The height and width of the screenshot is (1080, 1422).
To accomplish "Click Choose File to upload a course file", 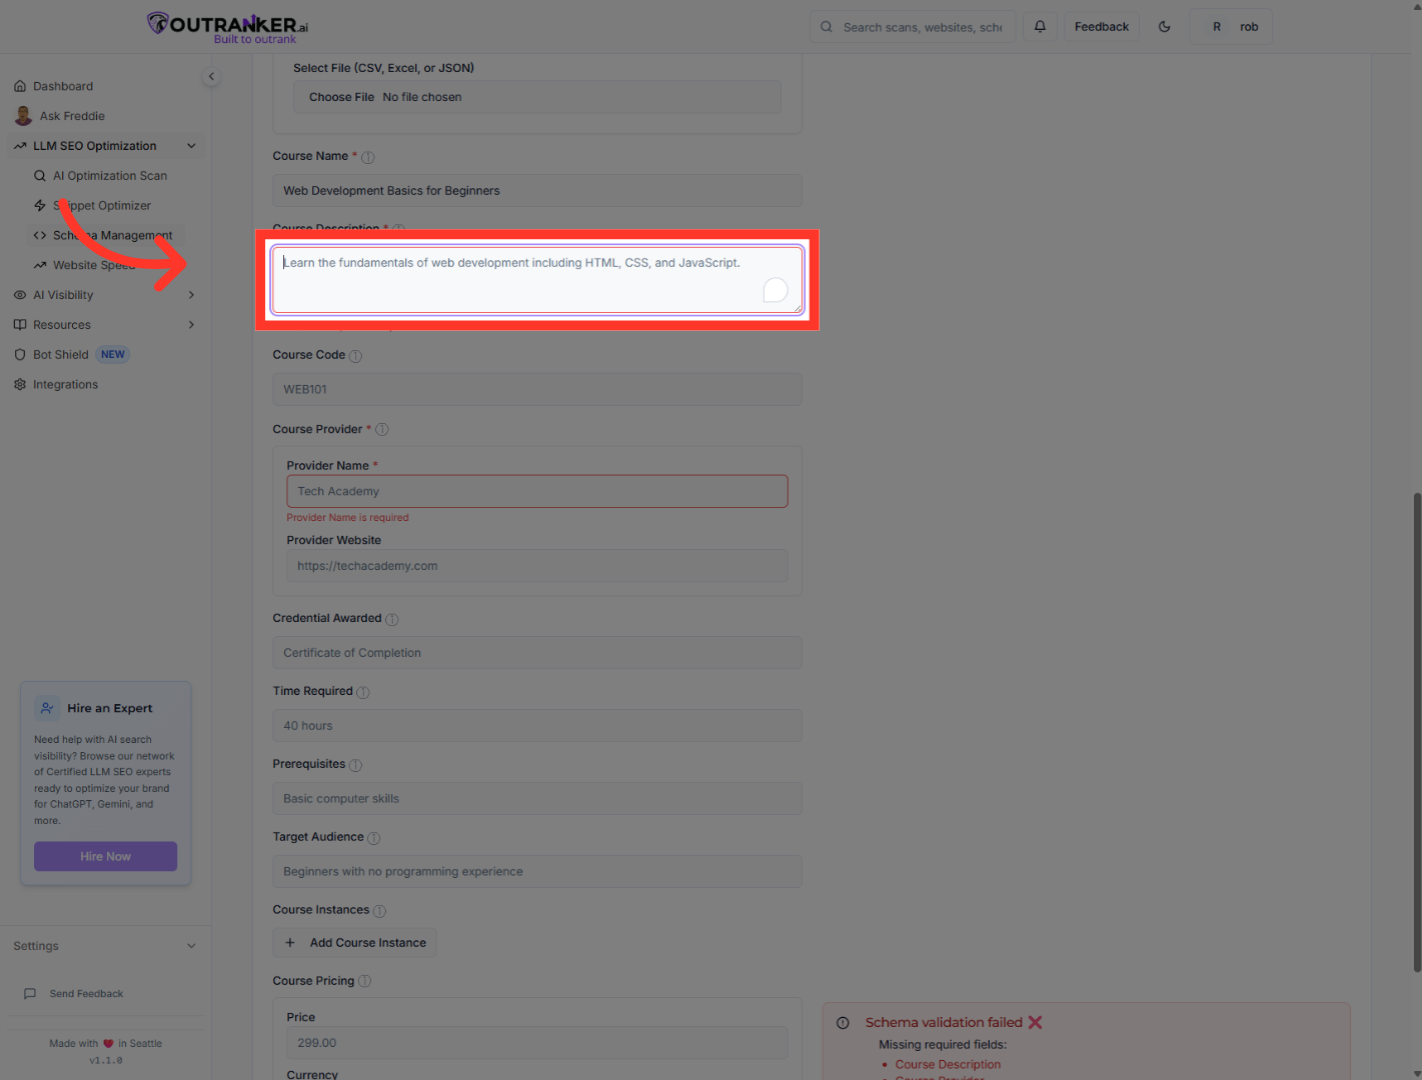I will (x=340, y=97).
